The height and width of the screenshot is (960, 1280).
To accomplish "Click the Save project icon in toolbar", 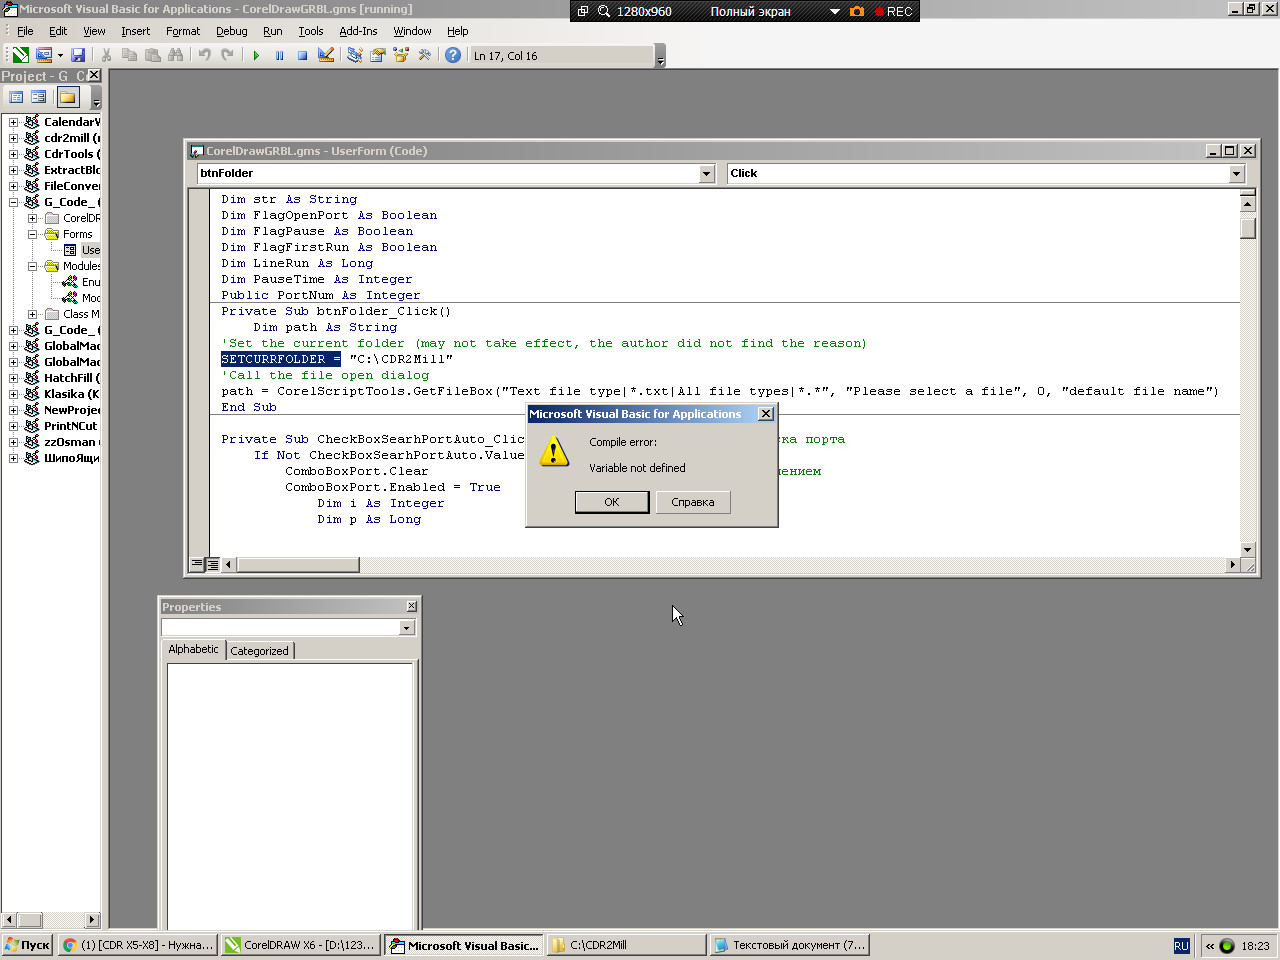I will coord(78,56).
